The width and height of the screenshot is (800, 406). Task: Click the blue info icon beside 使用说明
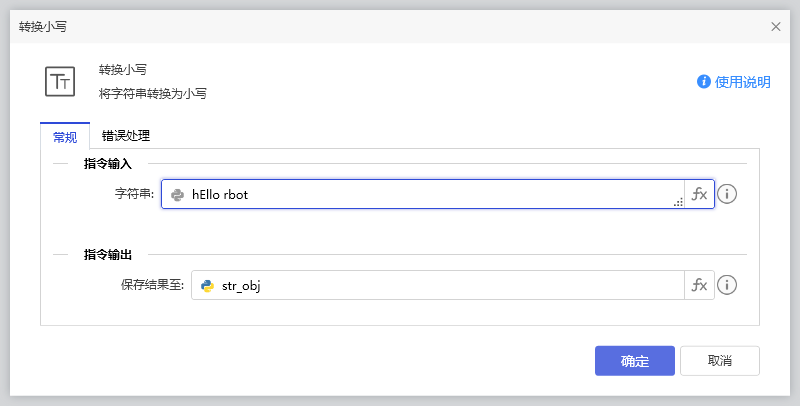click(x=704, y=82)
